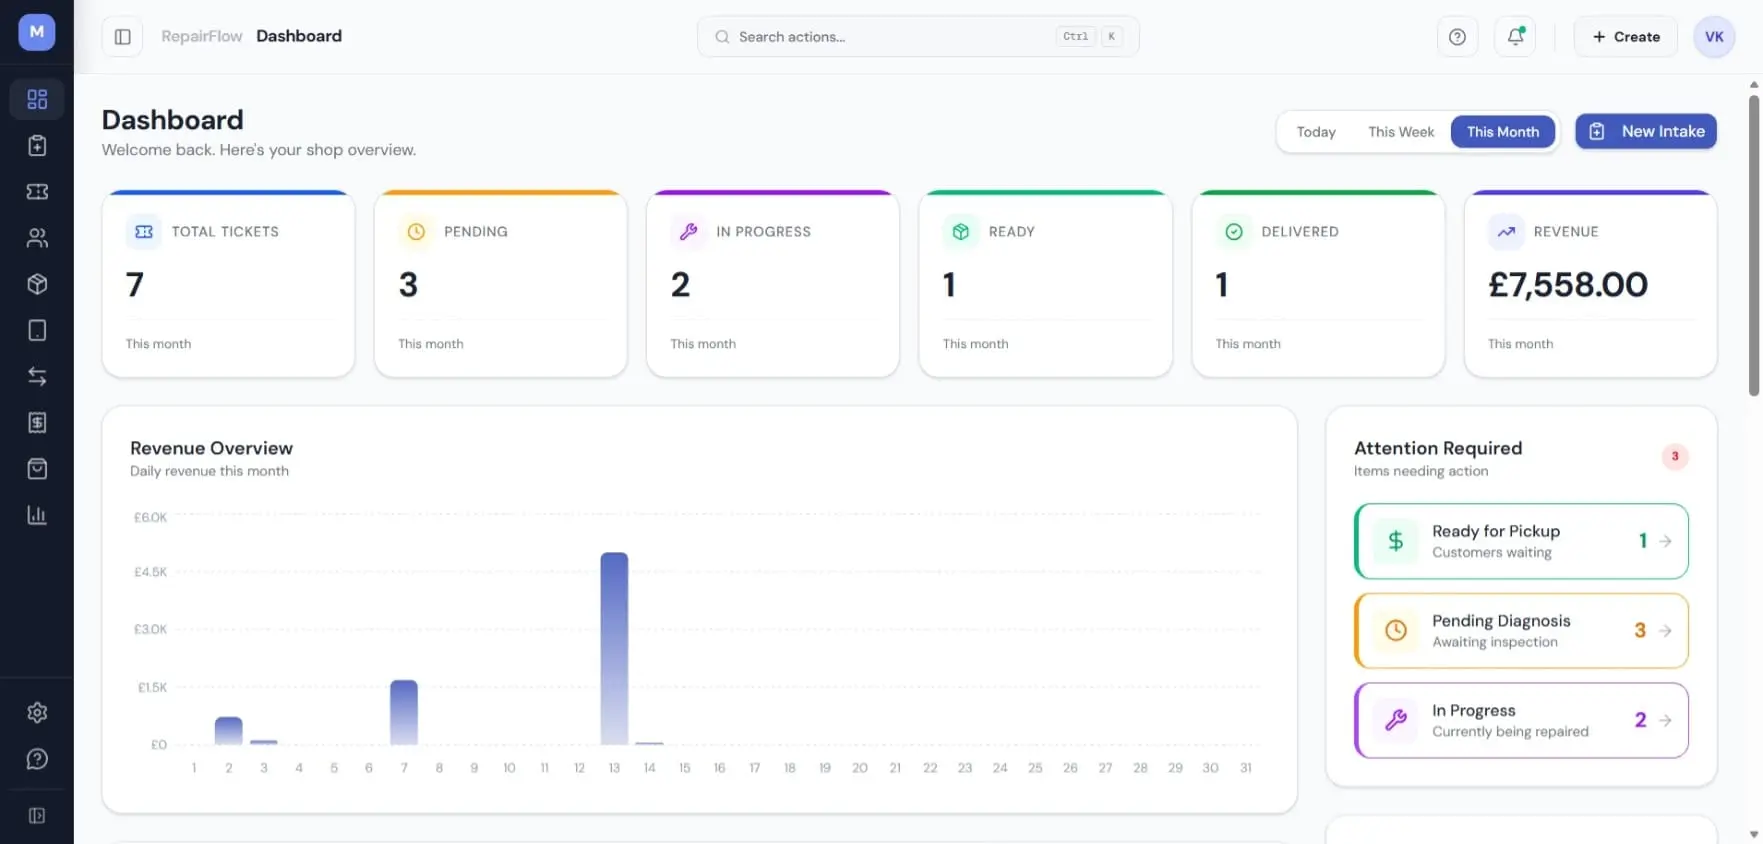Click wrench icon in In Progress attention row
1763x844 pixels.
pyautogui.click(x=1396, y=720)
